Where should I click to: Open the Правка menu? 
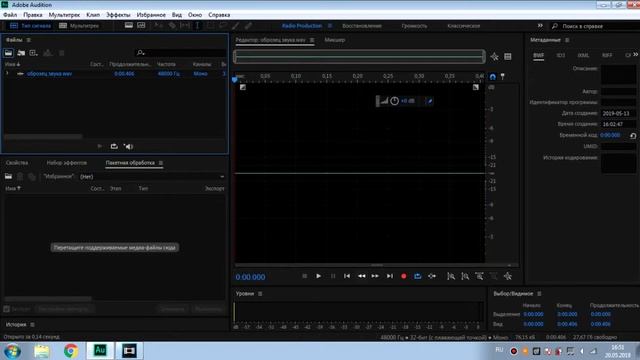tap(33, 15)
